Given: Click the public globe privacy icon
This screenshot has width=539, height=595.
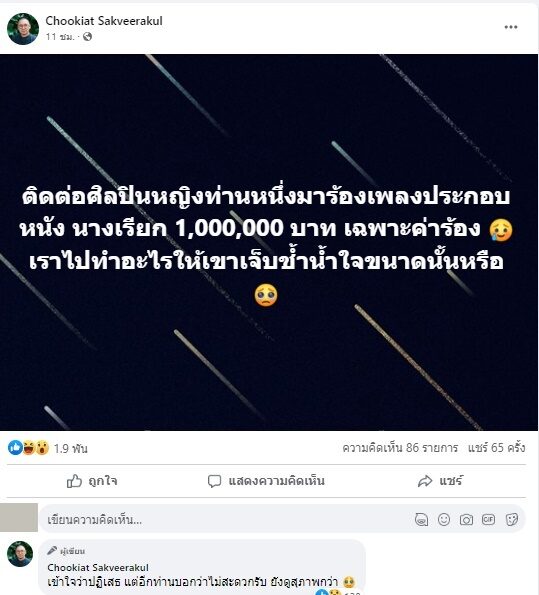Looking at the screenshot, I should click(87, 36).
